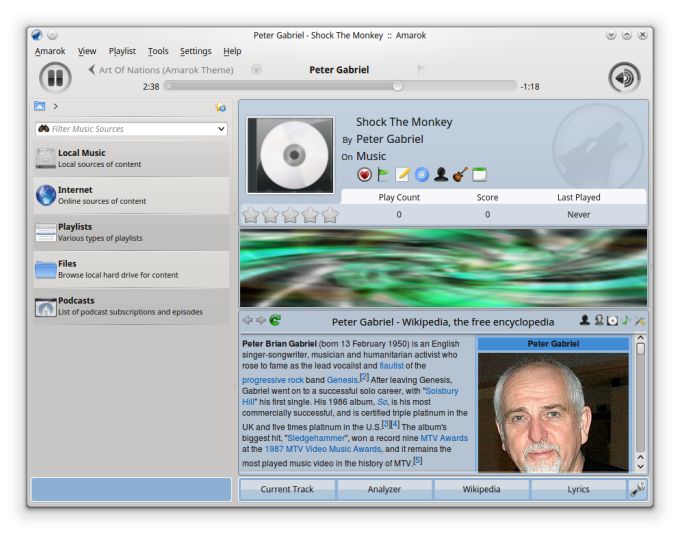Click the blue circle track action icon

coord(422,174)
